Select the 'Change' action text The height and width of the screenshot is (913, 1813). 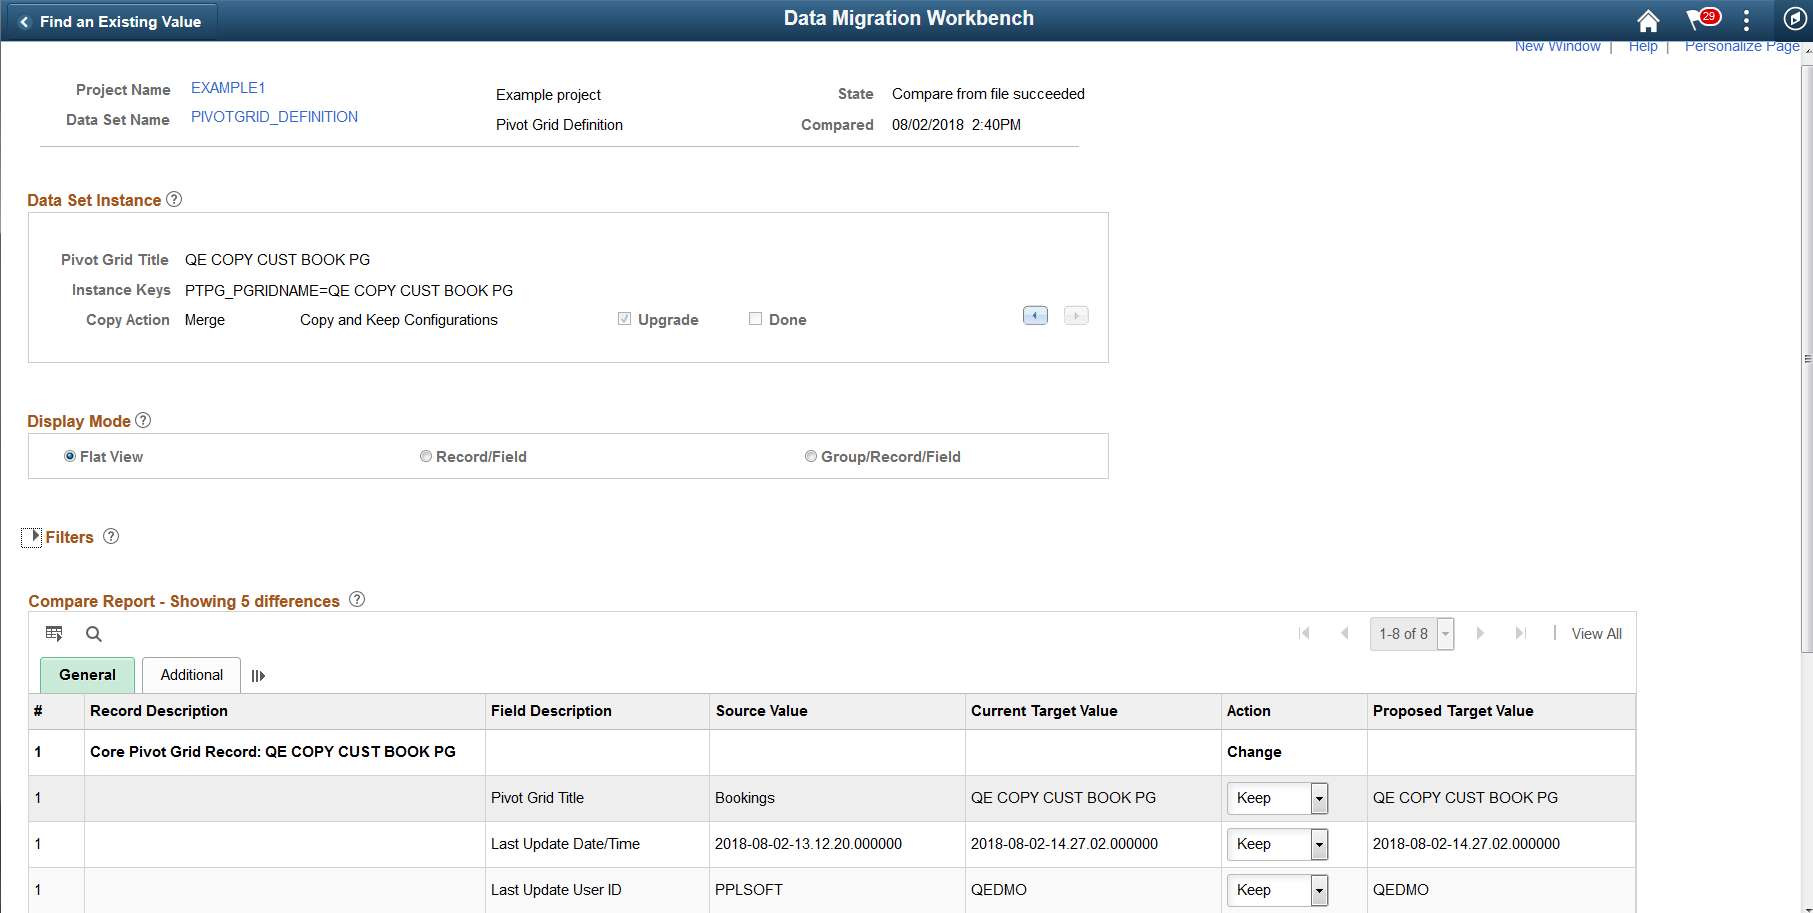coord(1254,752)
